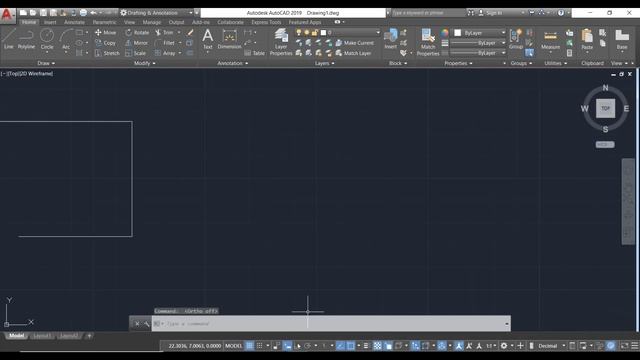
Task: Click the search keyword field in title bar
Action: point(427,13)
